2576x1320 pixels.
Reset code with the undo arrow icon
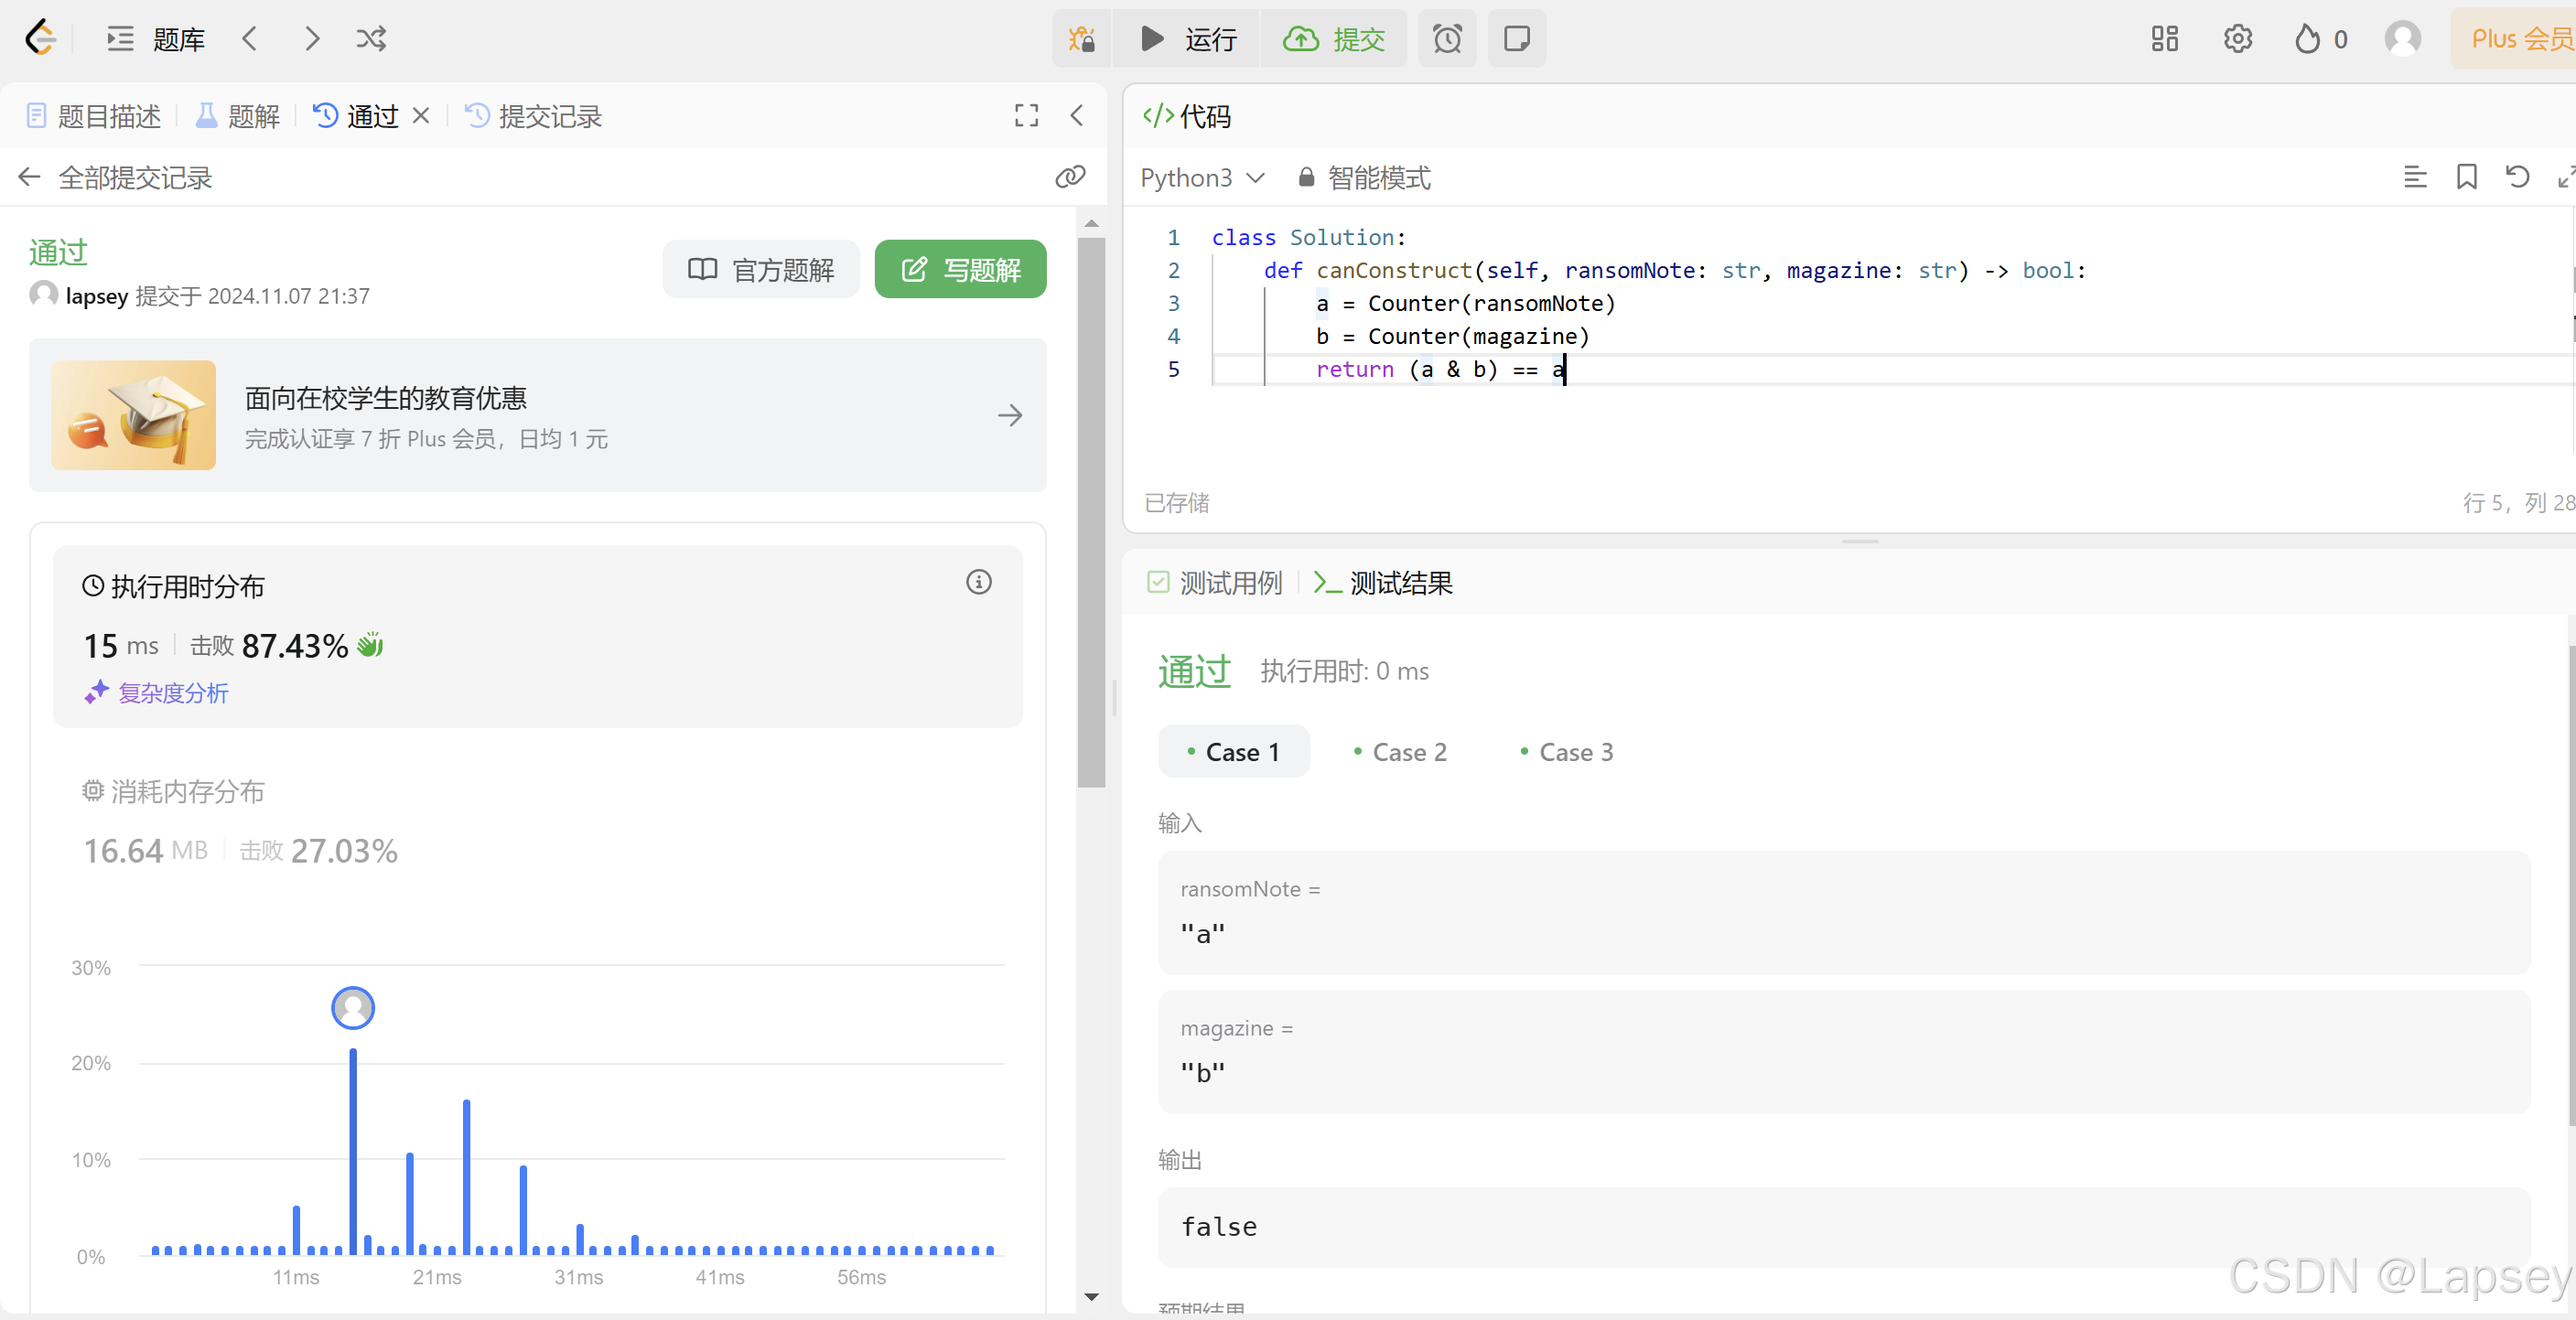coord(2517,177)
